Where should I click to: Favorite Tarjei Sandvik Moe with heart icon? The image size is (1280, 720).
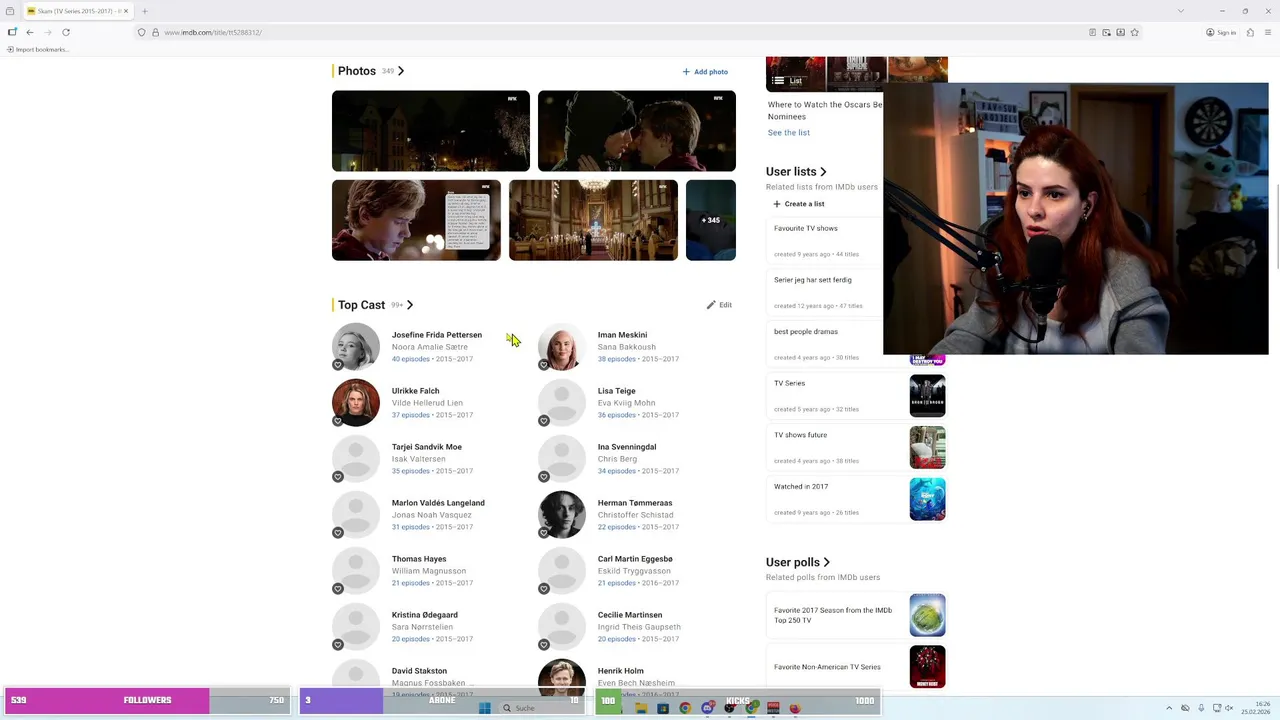(x=338, y=477)
